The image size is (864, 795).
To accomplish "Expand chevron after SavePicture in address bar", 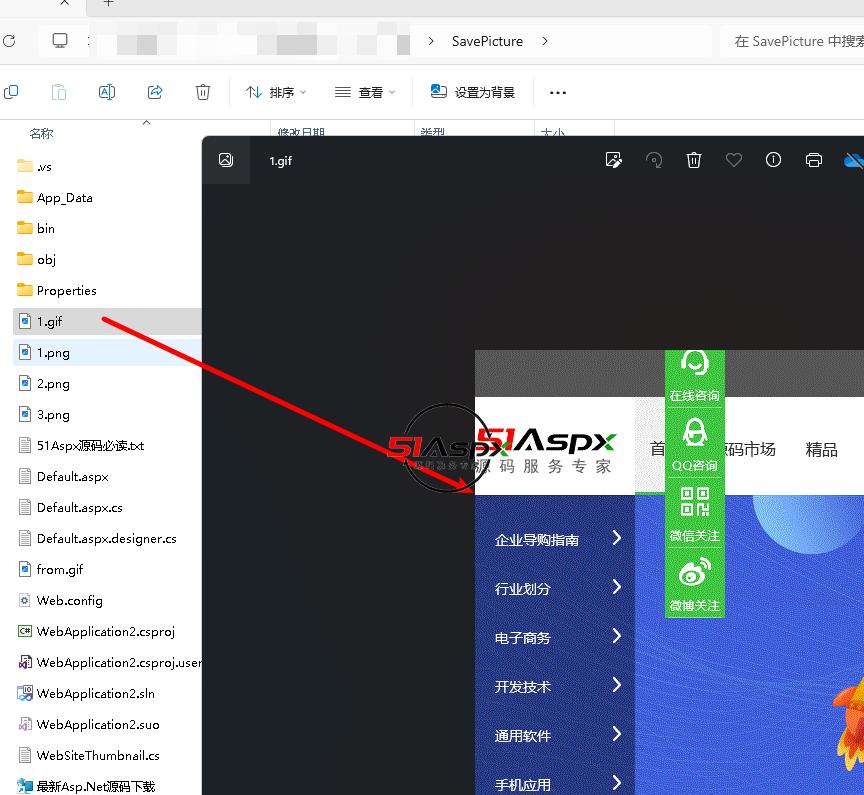I will (545, 41).
